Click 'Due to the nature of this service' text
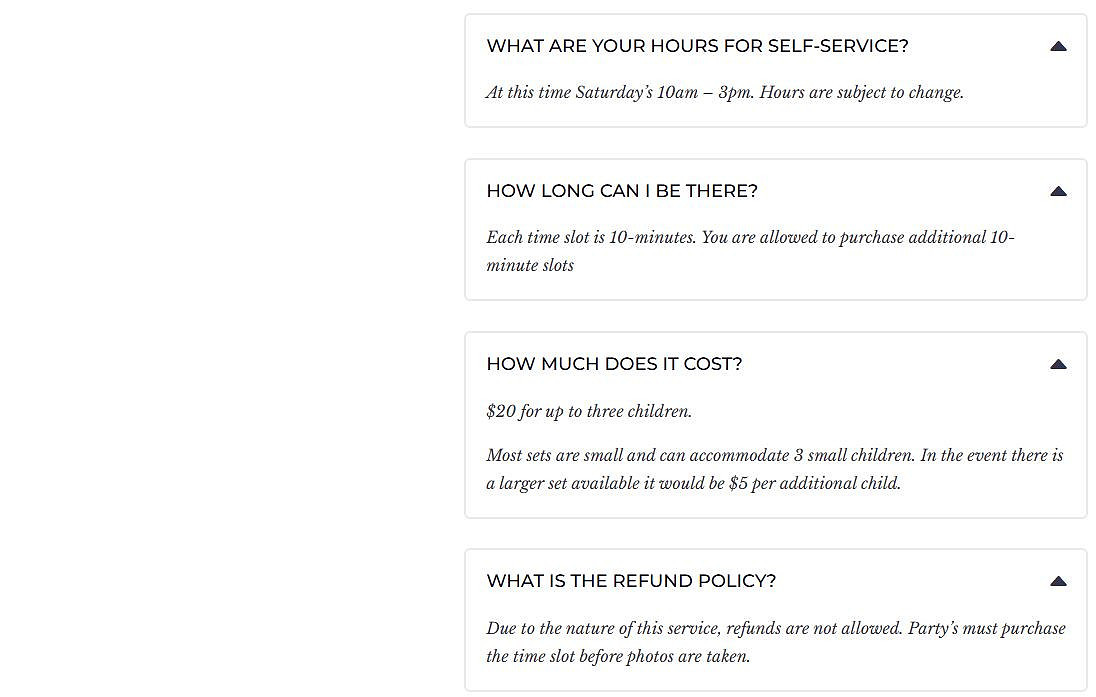The image size is (1096, 697). 603,628
